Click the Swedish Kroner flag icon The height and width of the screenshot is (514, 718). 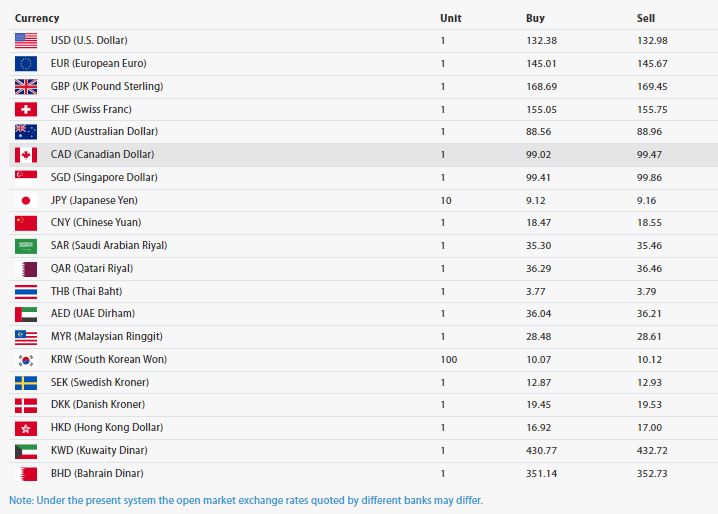[x=26, y=382]
